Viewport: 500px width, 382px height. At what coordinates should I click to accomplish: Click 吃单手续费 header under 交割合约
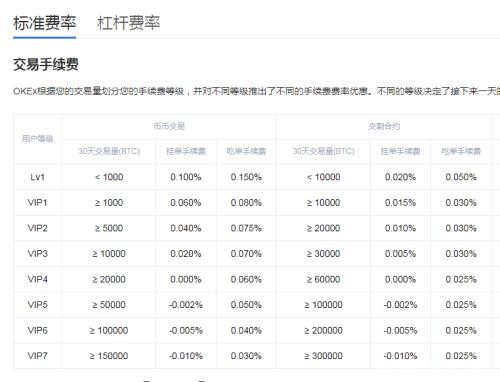click(x=461, y=151)
